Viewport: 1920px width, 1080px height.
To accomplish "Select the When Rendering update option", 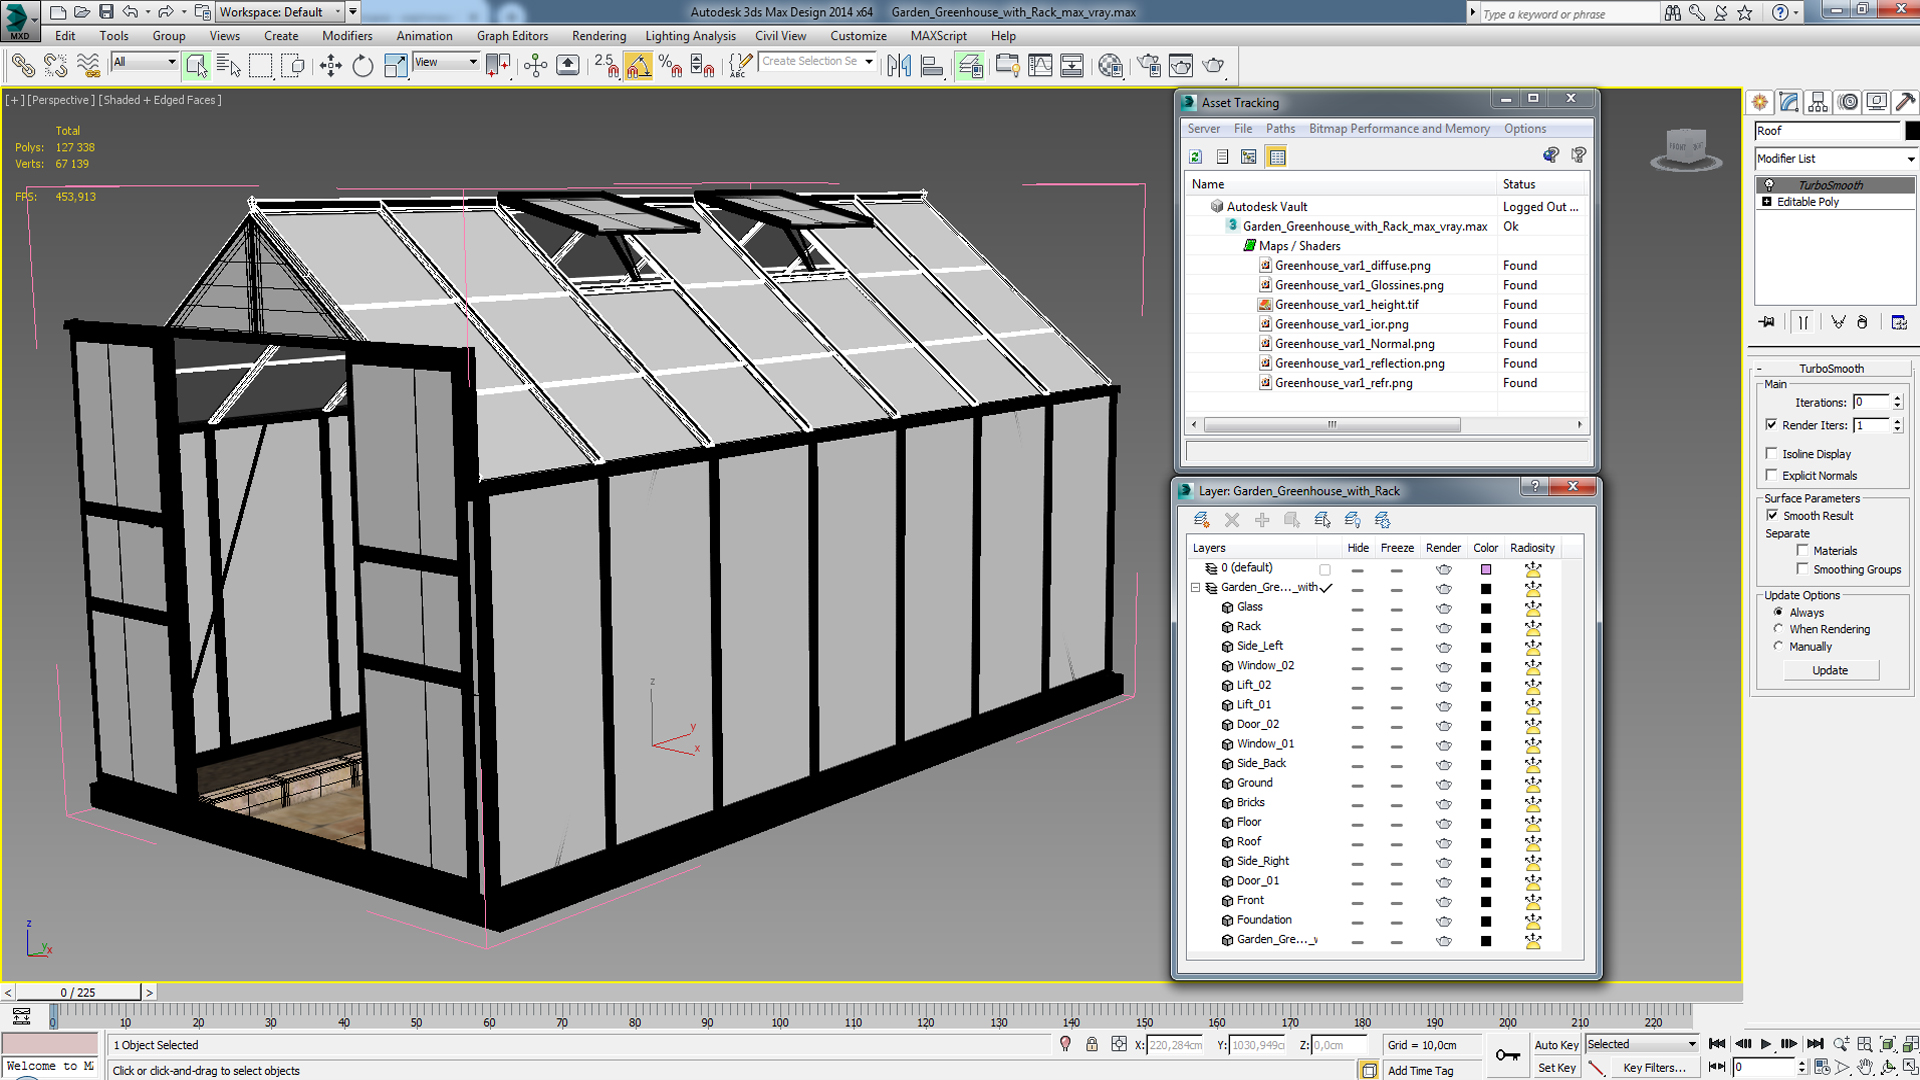I will click(1778, 629).
